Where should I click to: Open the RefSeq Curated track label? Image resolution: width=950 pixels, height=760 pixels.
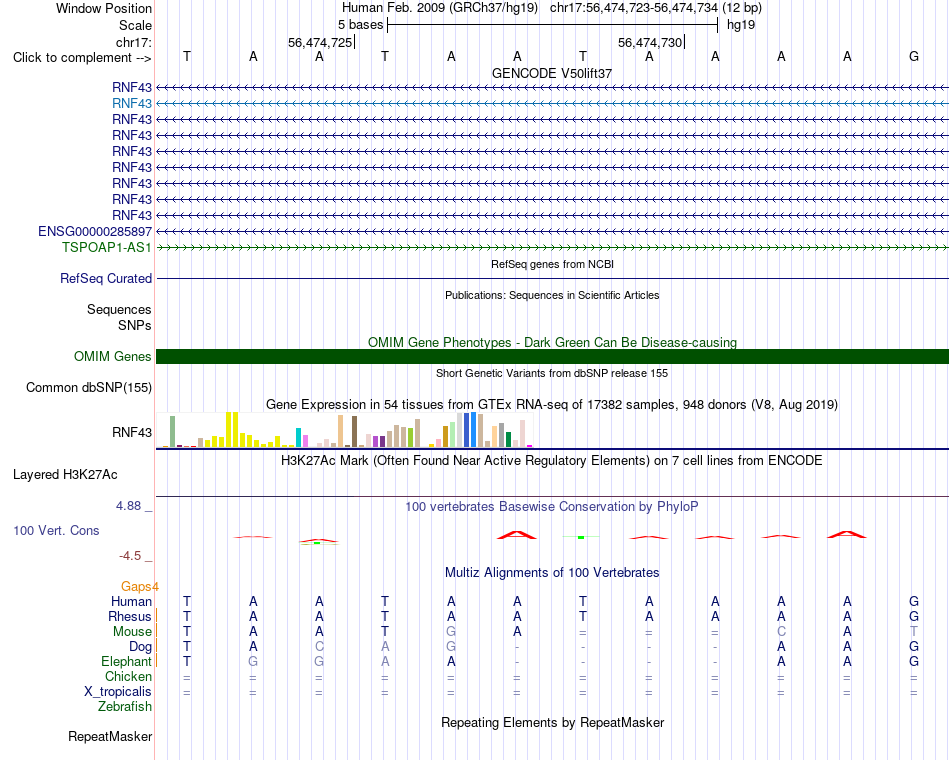pyautogui.click(x=105, y=278)
